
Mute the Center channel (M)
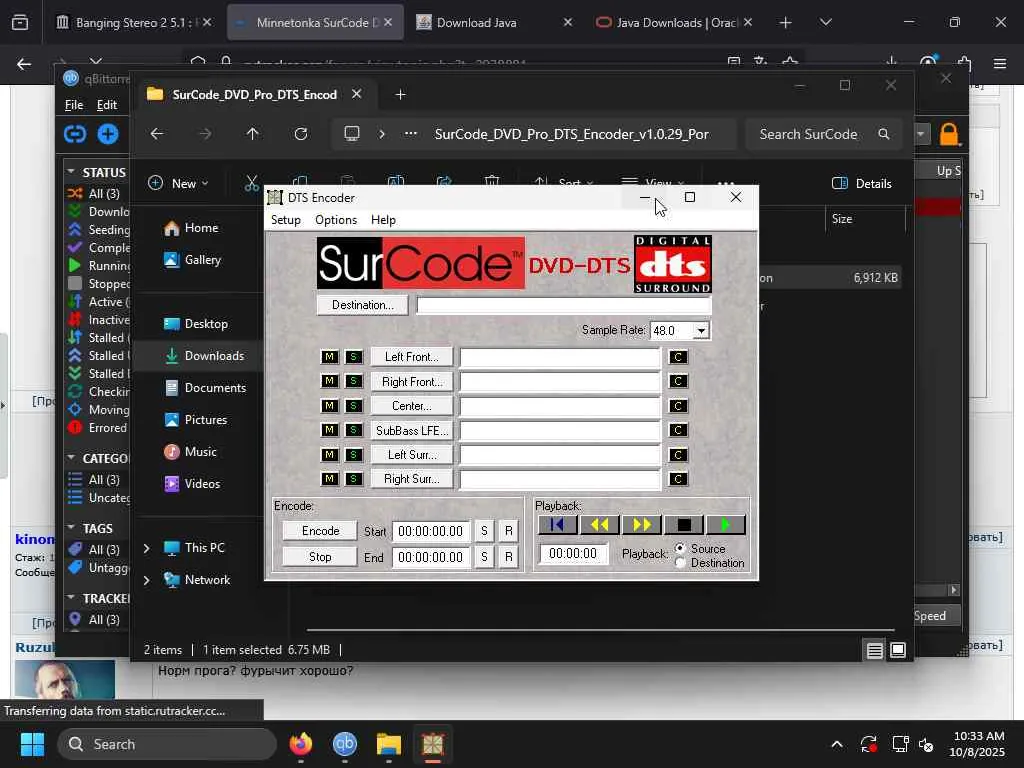(329, 406)
